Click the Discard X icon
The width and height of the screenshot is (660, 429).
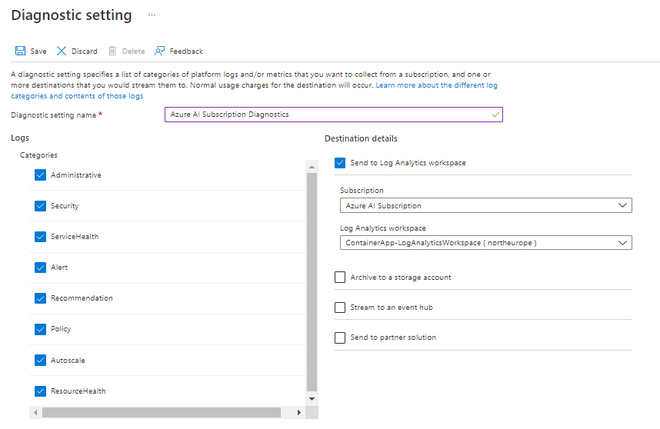coord(62,51)
